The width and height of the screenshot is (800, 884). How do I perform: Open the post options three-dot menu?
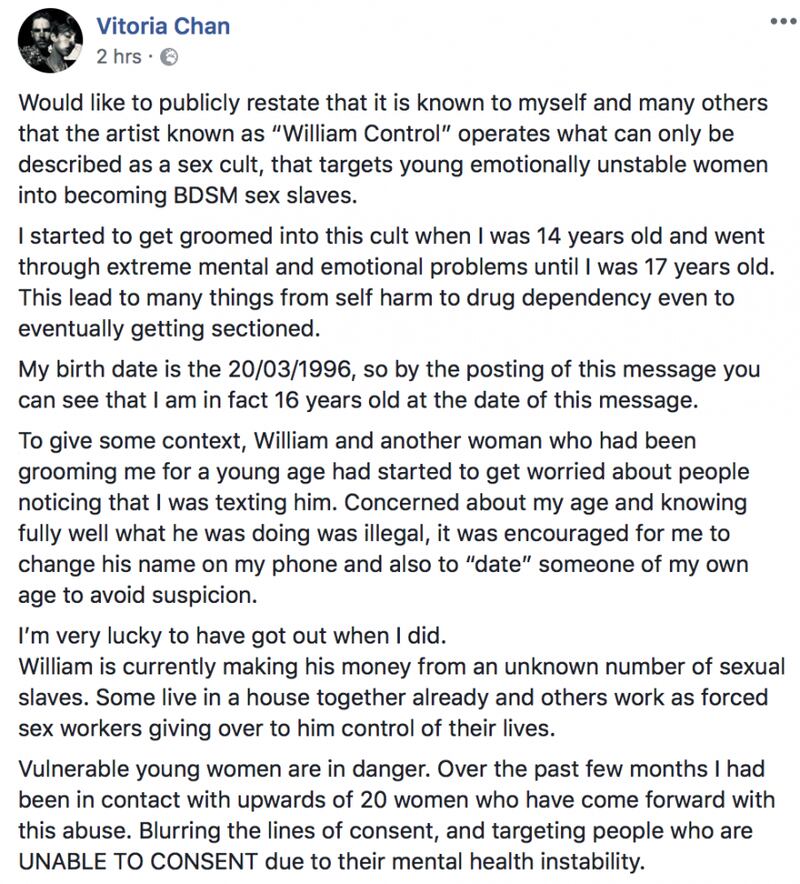click(783, 22)
